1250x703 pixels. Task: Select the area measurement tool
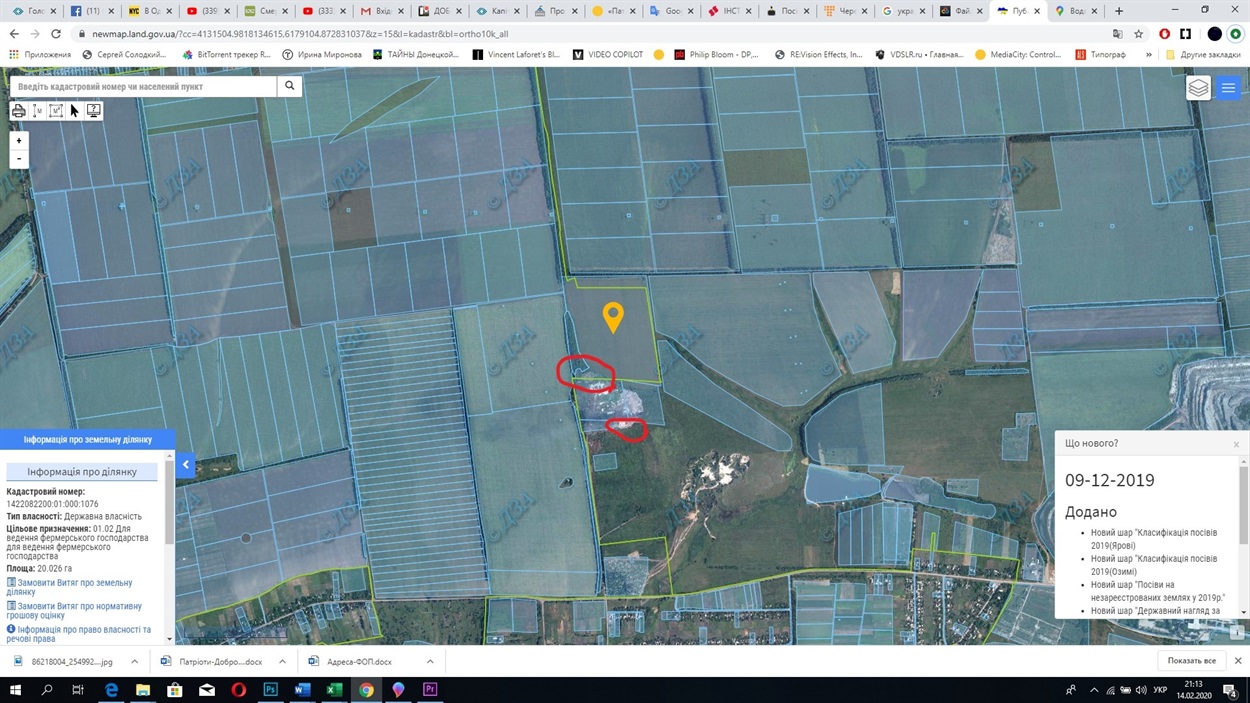(x=56, y=111)
